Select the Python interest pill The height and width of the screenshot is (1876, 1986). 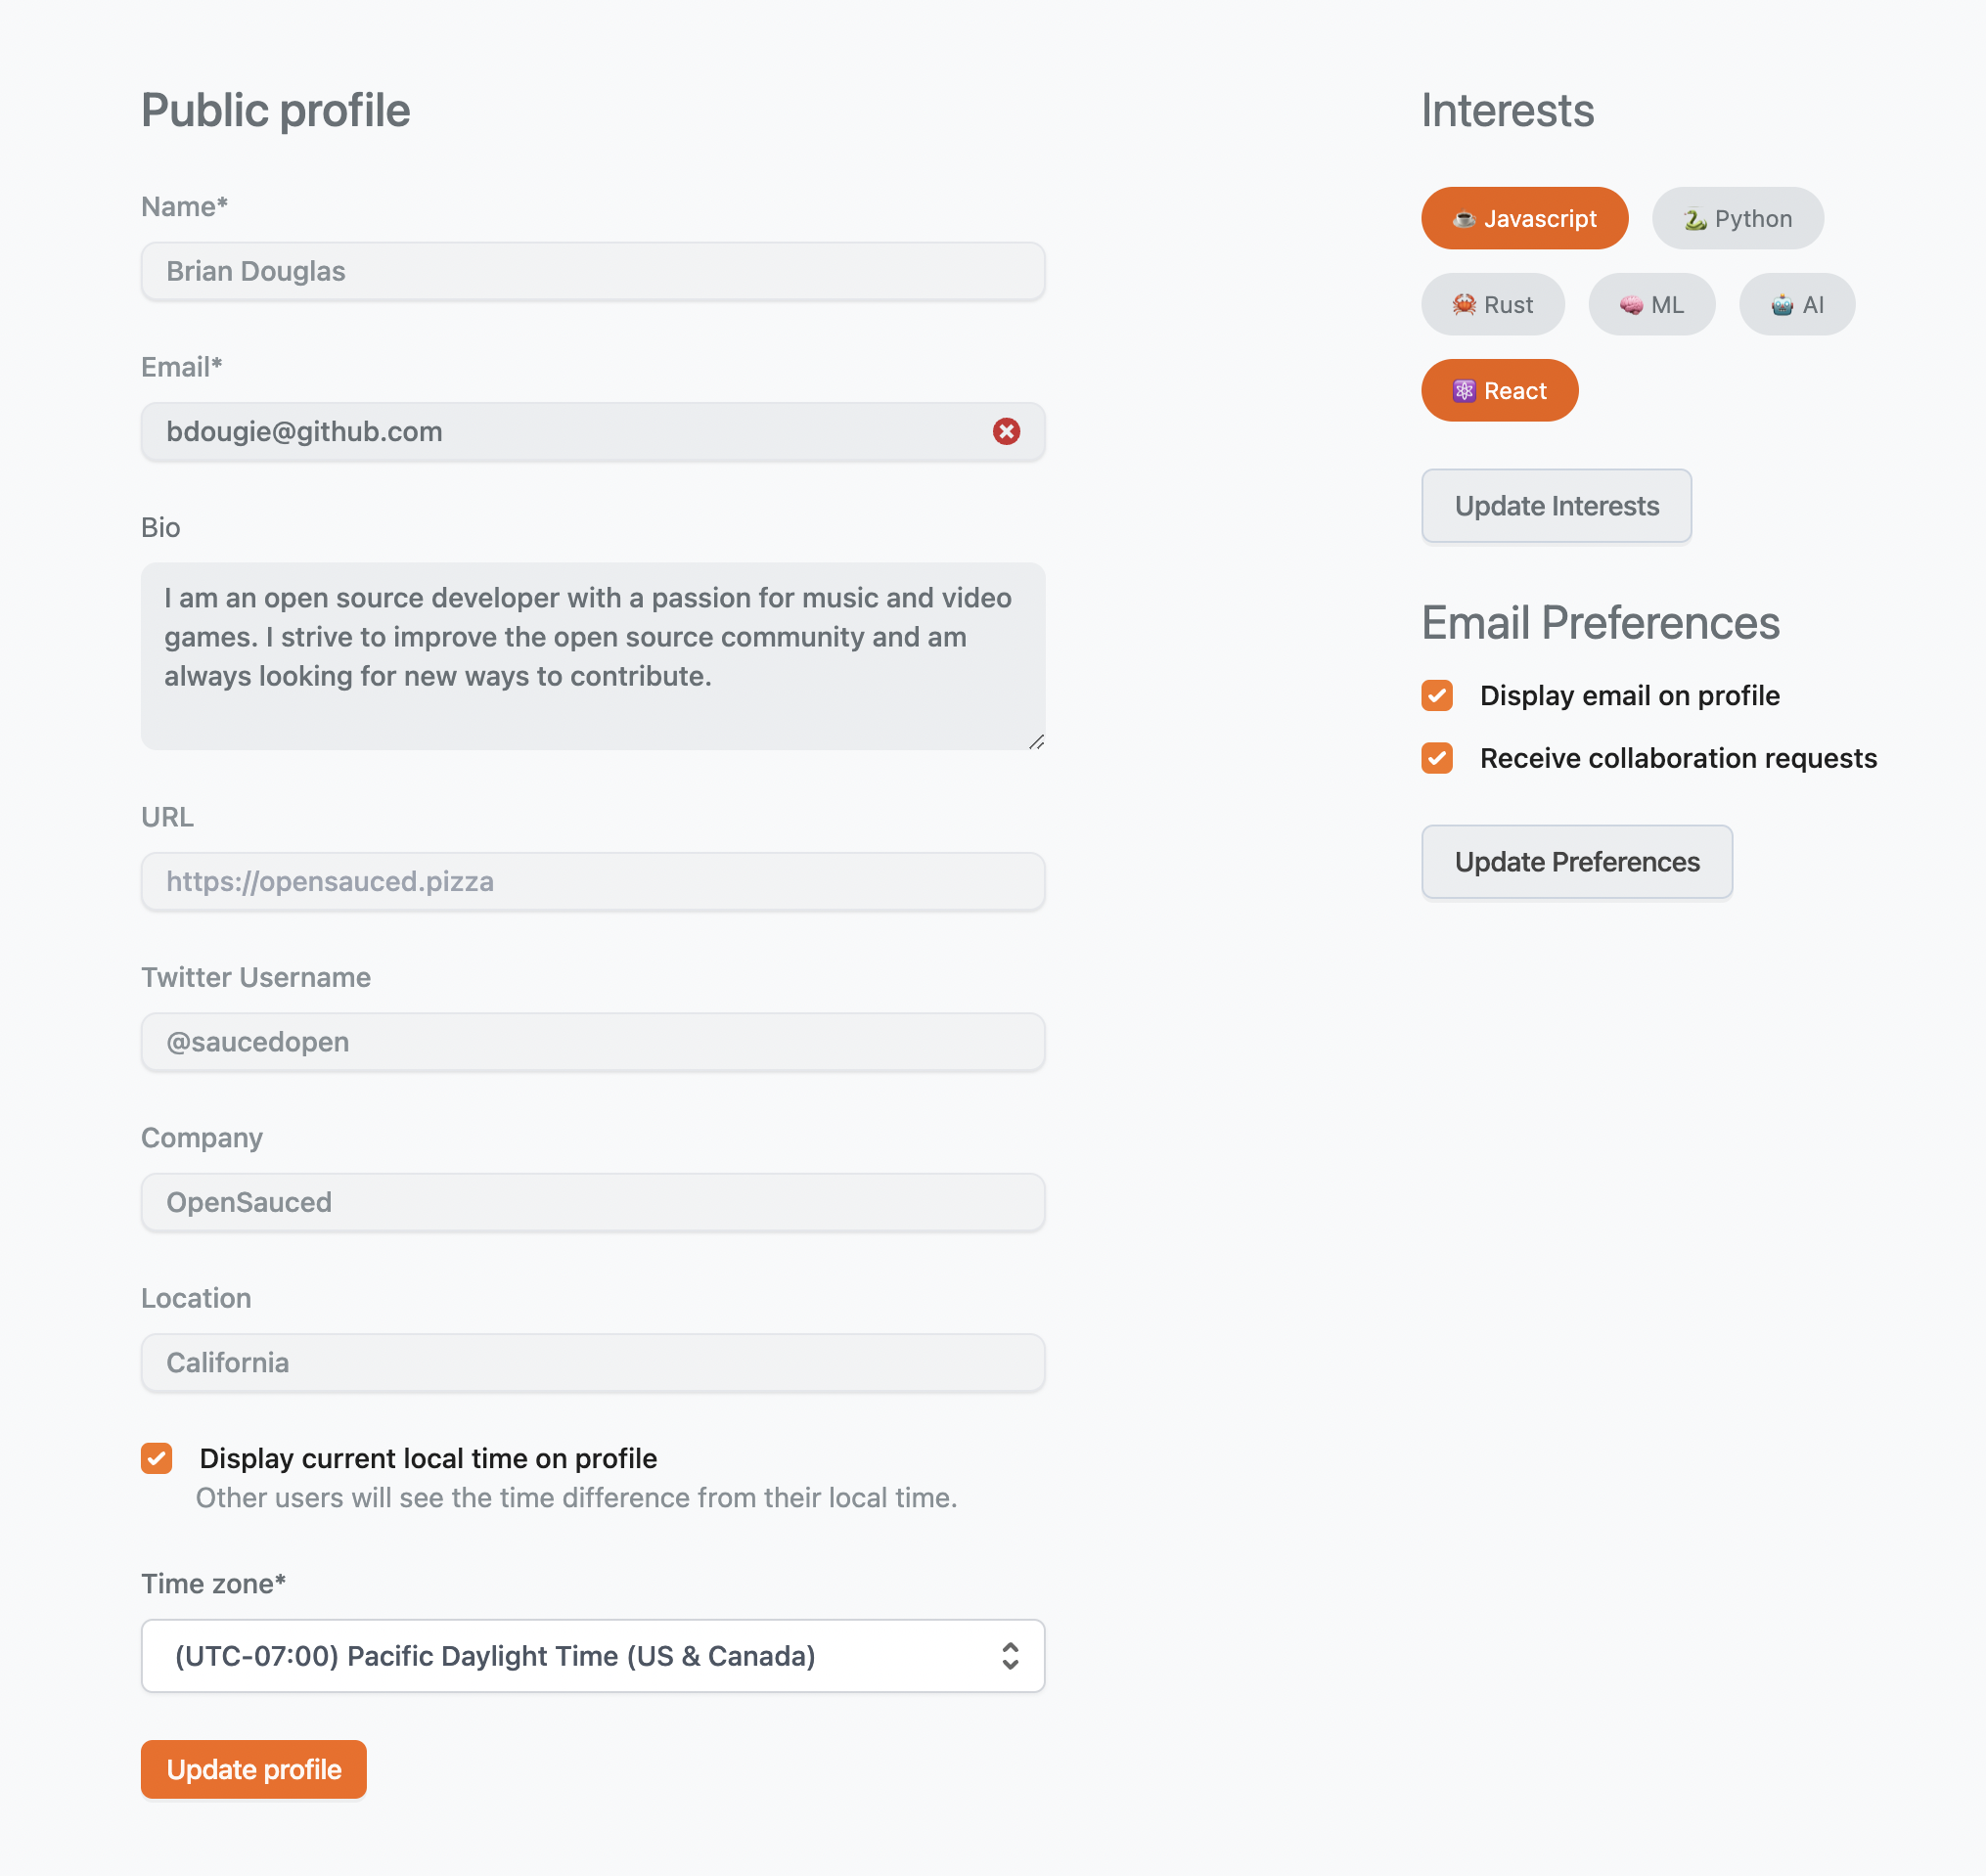[1737, 218]
